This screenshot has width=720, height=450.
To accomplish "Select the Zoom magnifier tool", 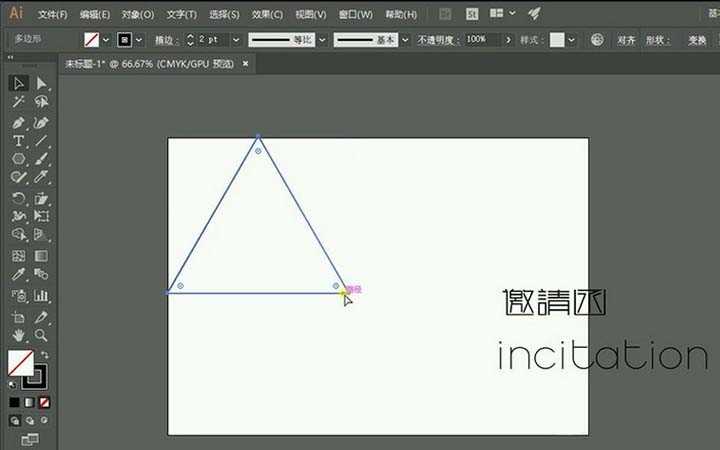I will [x=41, y=335].
